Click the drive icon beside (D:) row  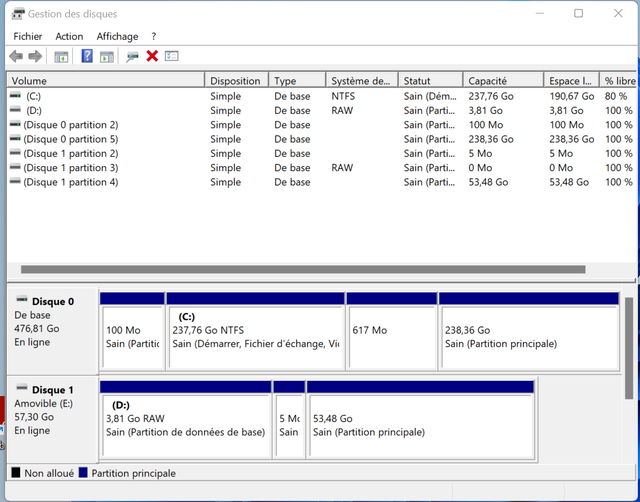[x=15, y=109]
